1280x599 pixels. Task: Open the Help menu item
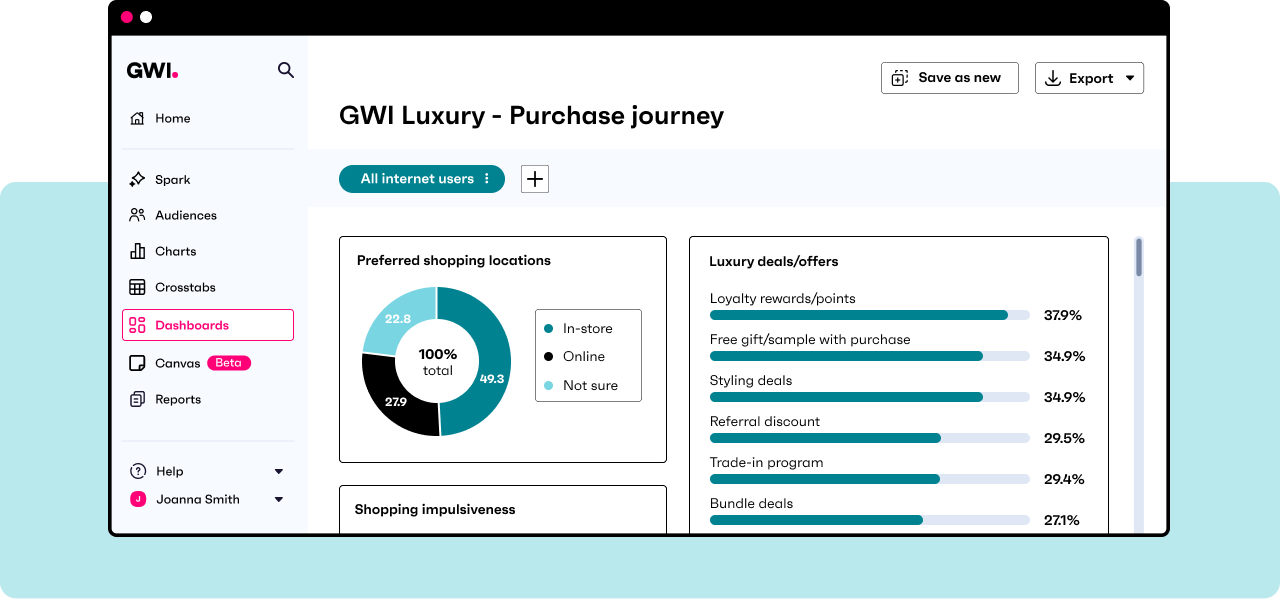(170, 471)
